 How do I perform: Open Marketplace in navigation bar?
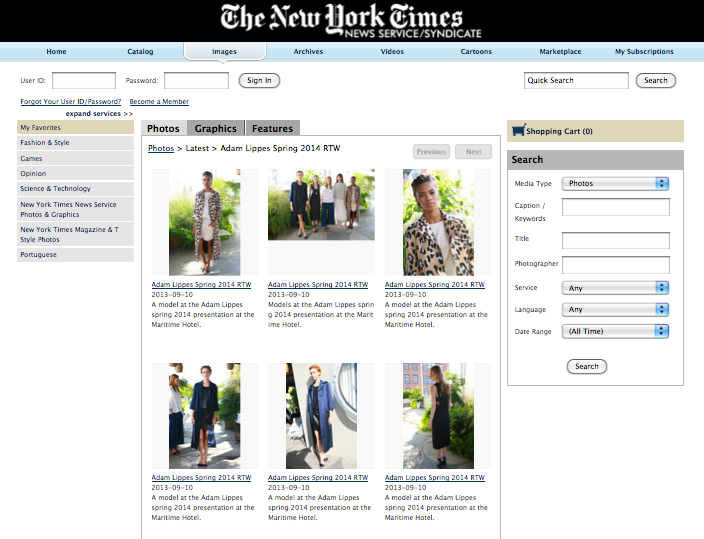[560, 52]
